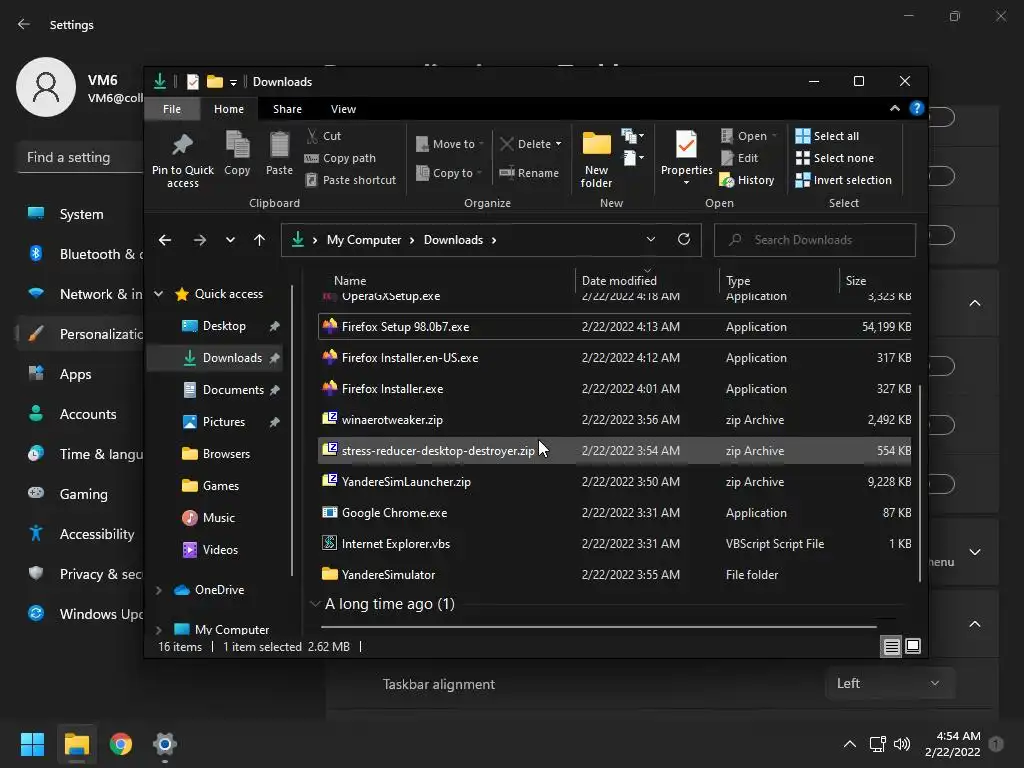Switch to the Share ribbon tab
Screen dimensions: 1024x768
pos(287,109)
